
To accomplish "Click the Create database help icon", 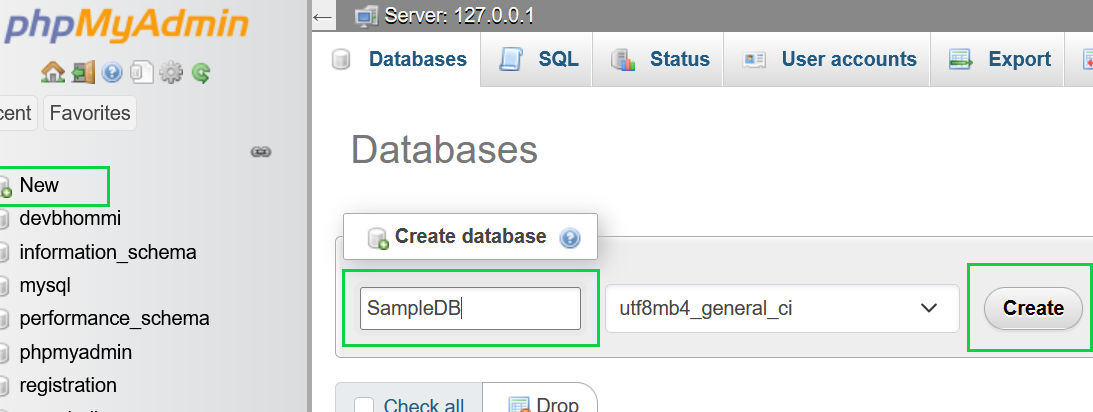I will (x=570, y=238).
